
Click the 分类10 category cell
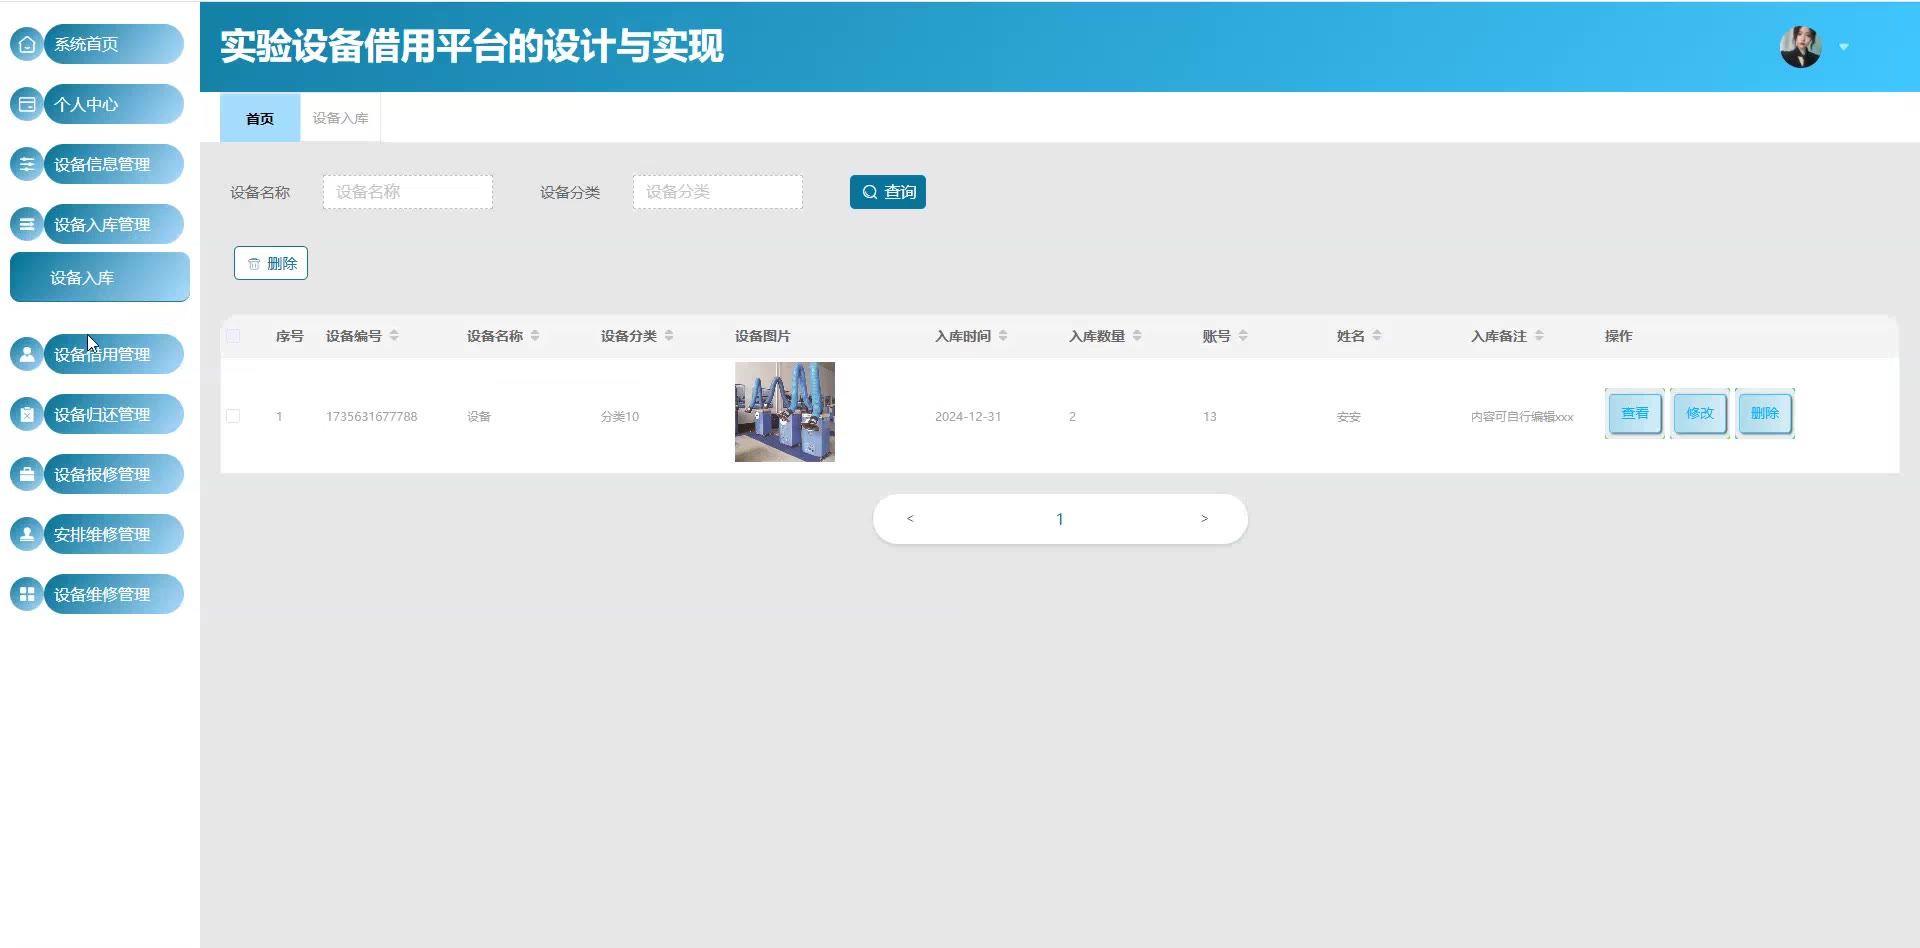(620, 416)
